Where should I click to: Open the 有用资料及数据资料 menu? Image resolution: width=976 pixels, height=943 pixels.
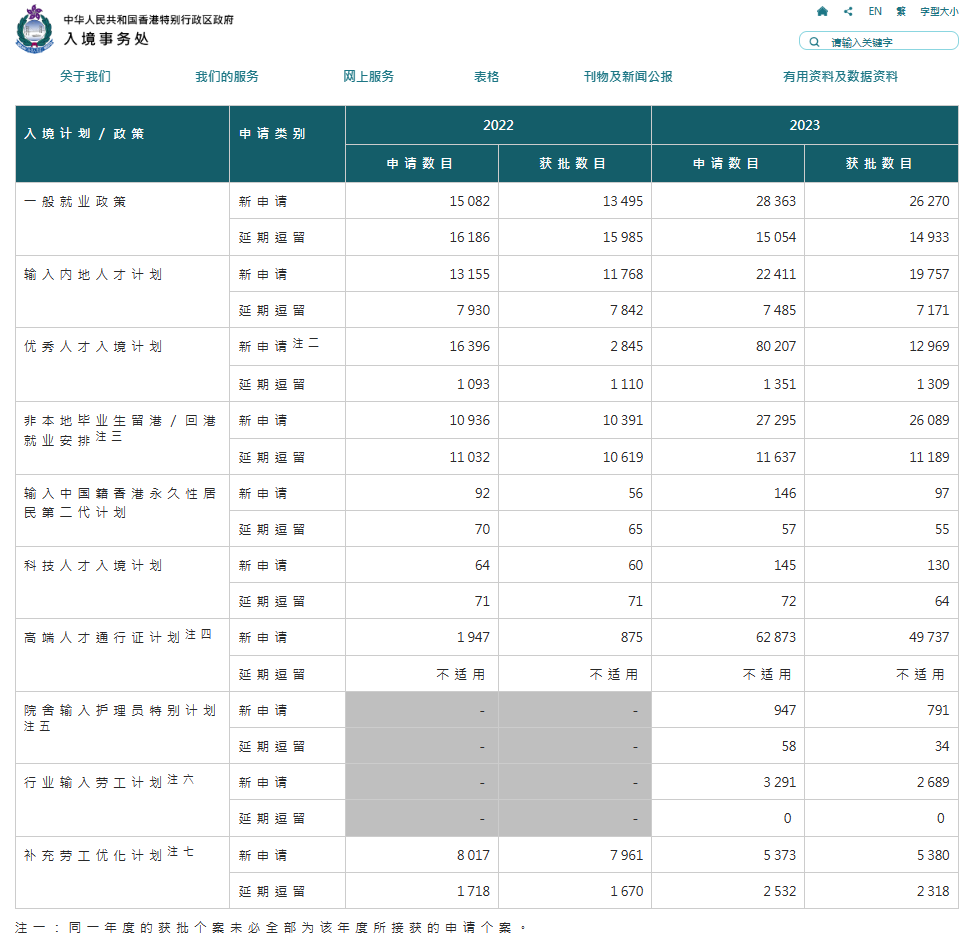(840, 77)
